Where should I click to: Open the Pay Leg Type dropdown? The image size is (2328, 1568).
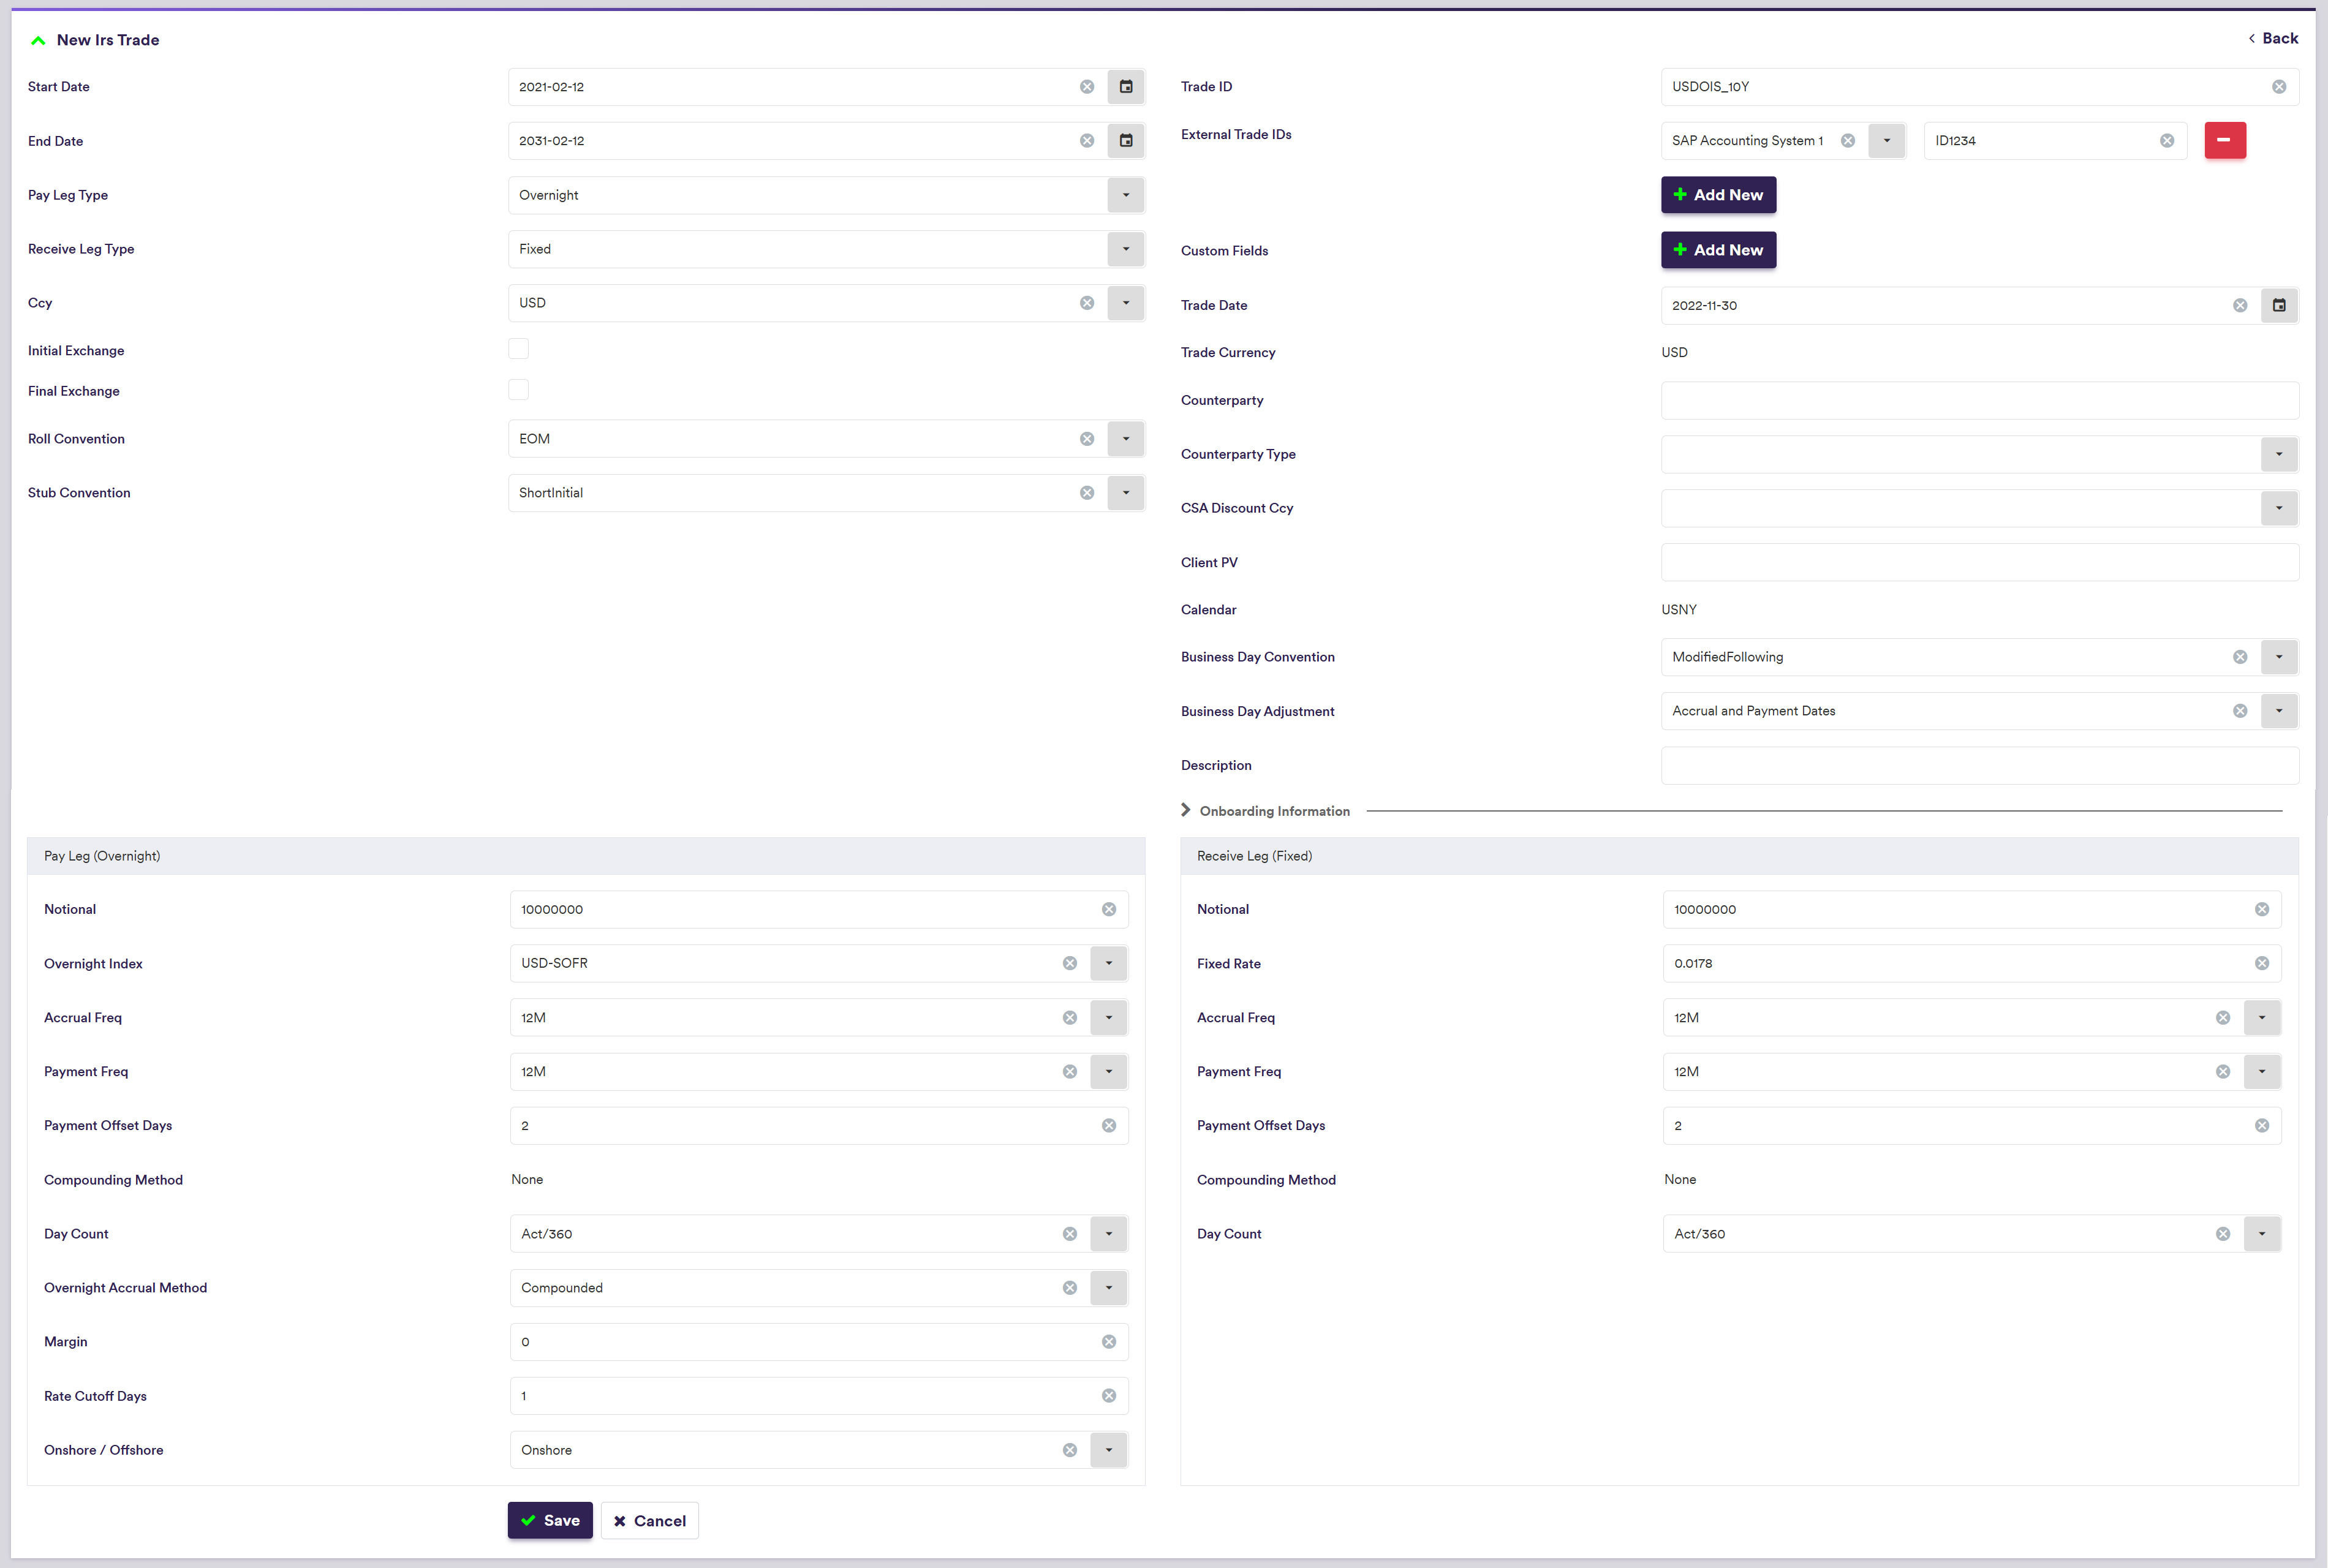pyautogui.click(x=1125, y=195)
